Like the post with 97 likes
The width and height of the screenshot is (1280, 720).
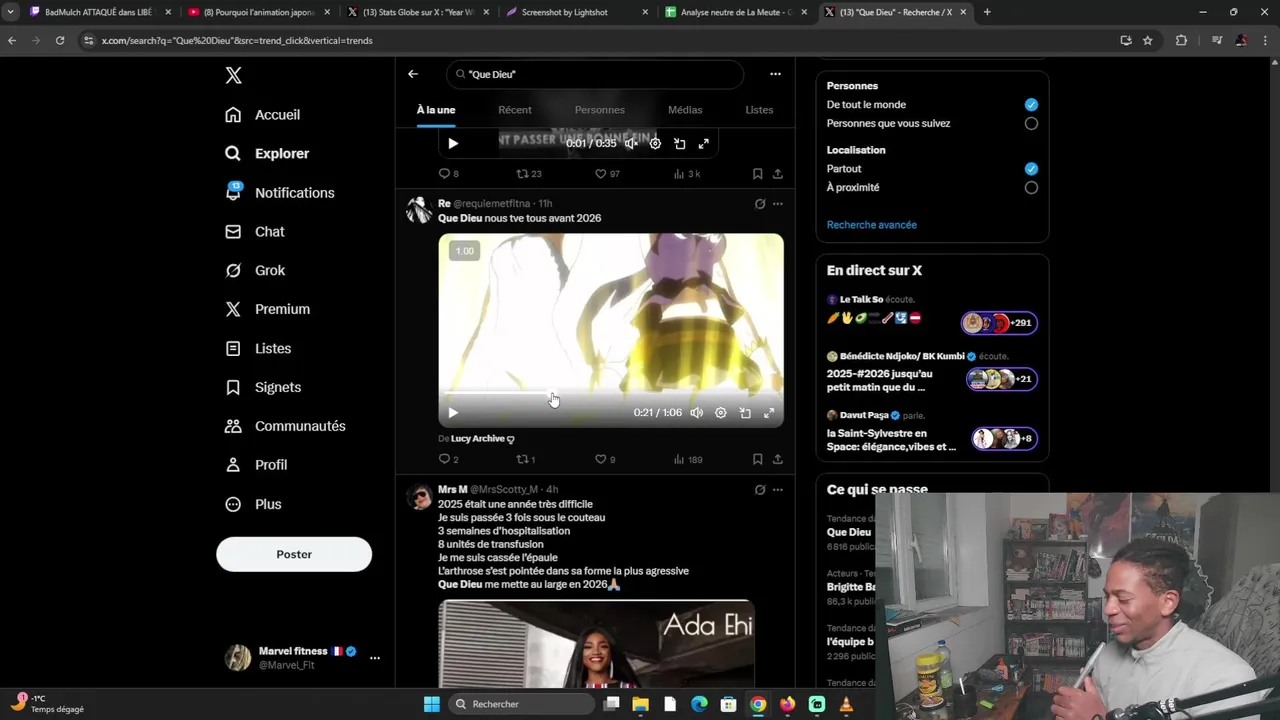pos(607,174)
